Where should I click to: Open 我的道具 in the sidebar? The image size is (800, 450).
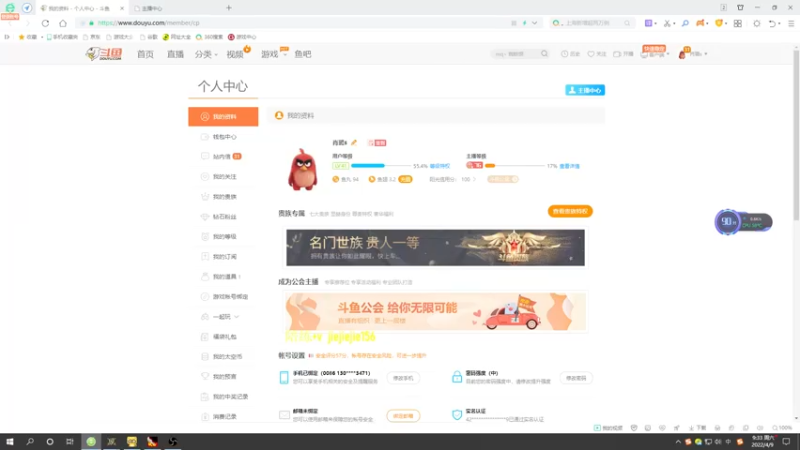click(x=223, y=277)
